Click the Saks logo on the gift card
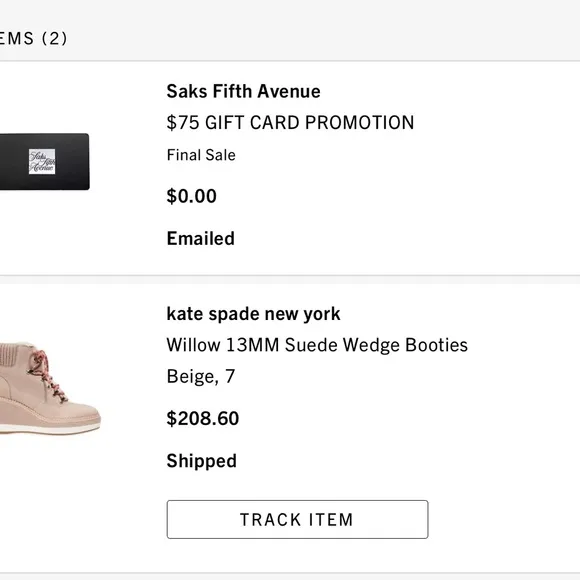 pos(42,162)
